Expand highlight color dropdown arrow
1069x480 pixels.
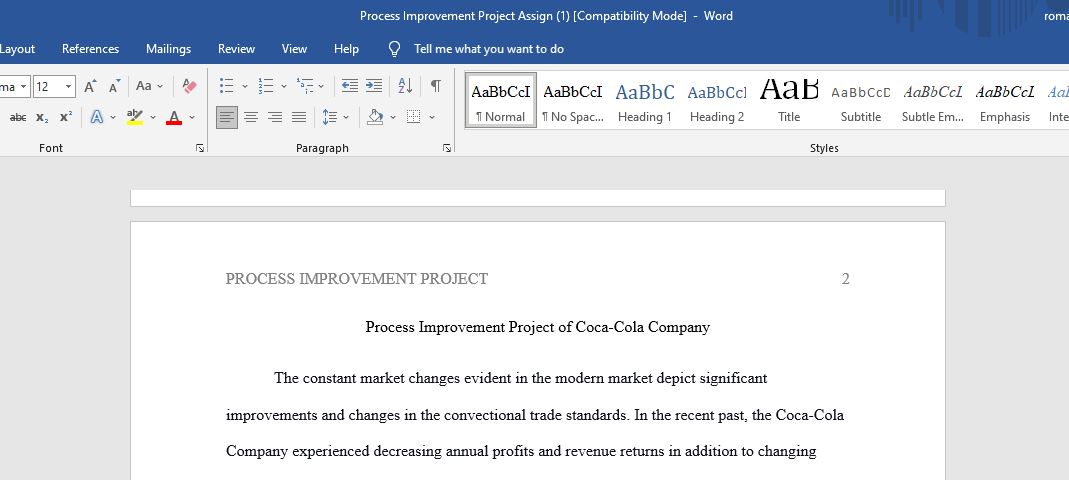pyautogui.click(x=153, y=117)
